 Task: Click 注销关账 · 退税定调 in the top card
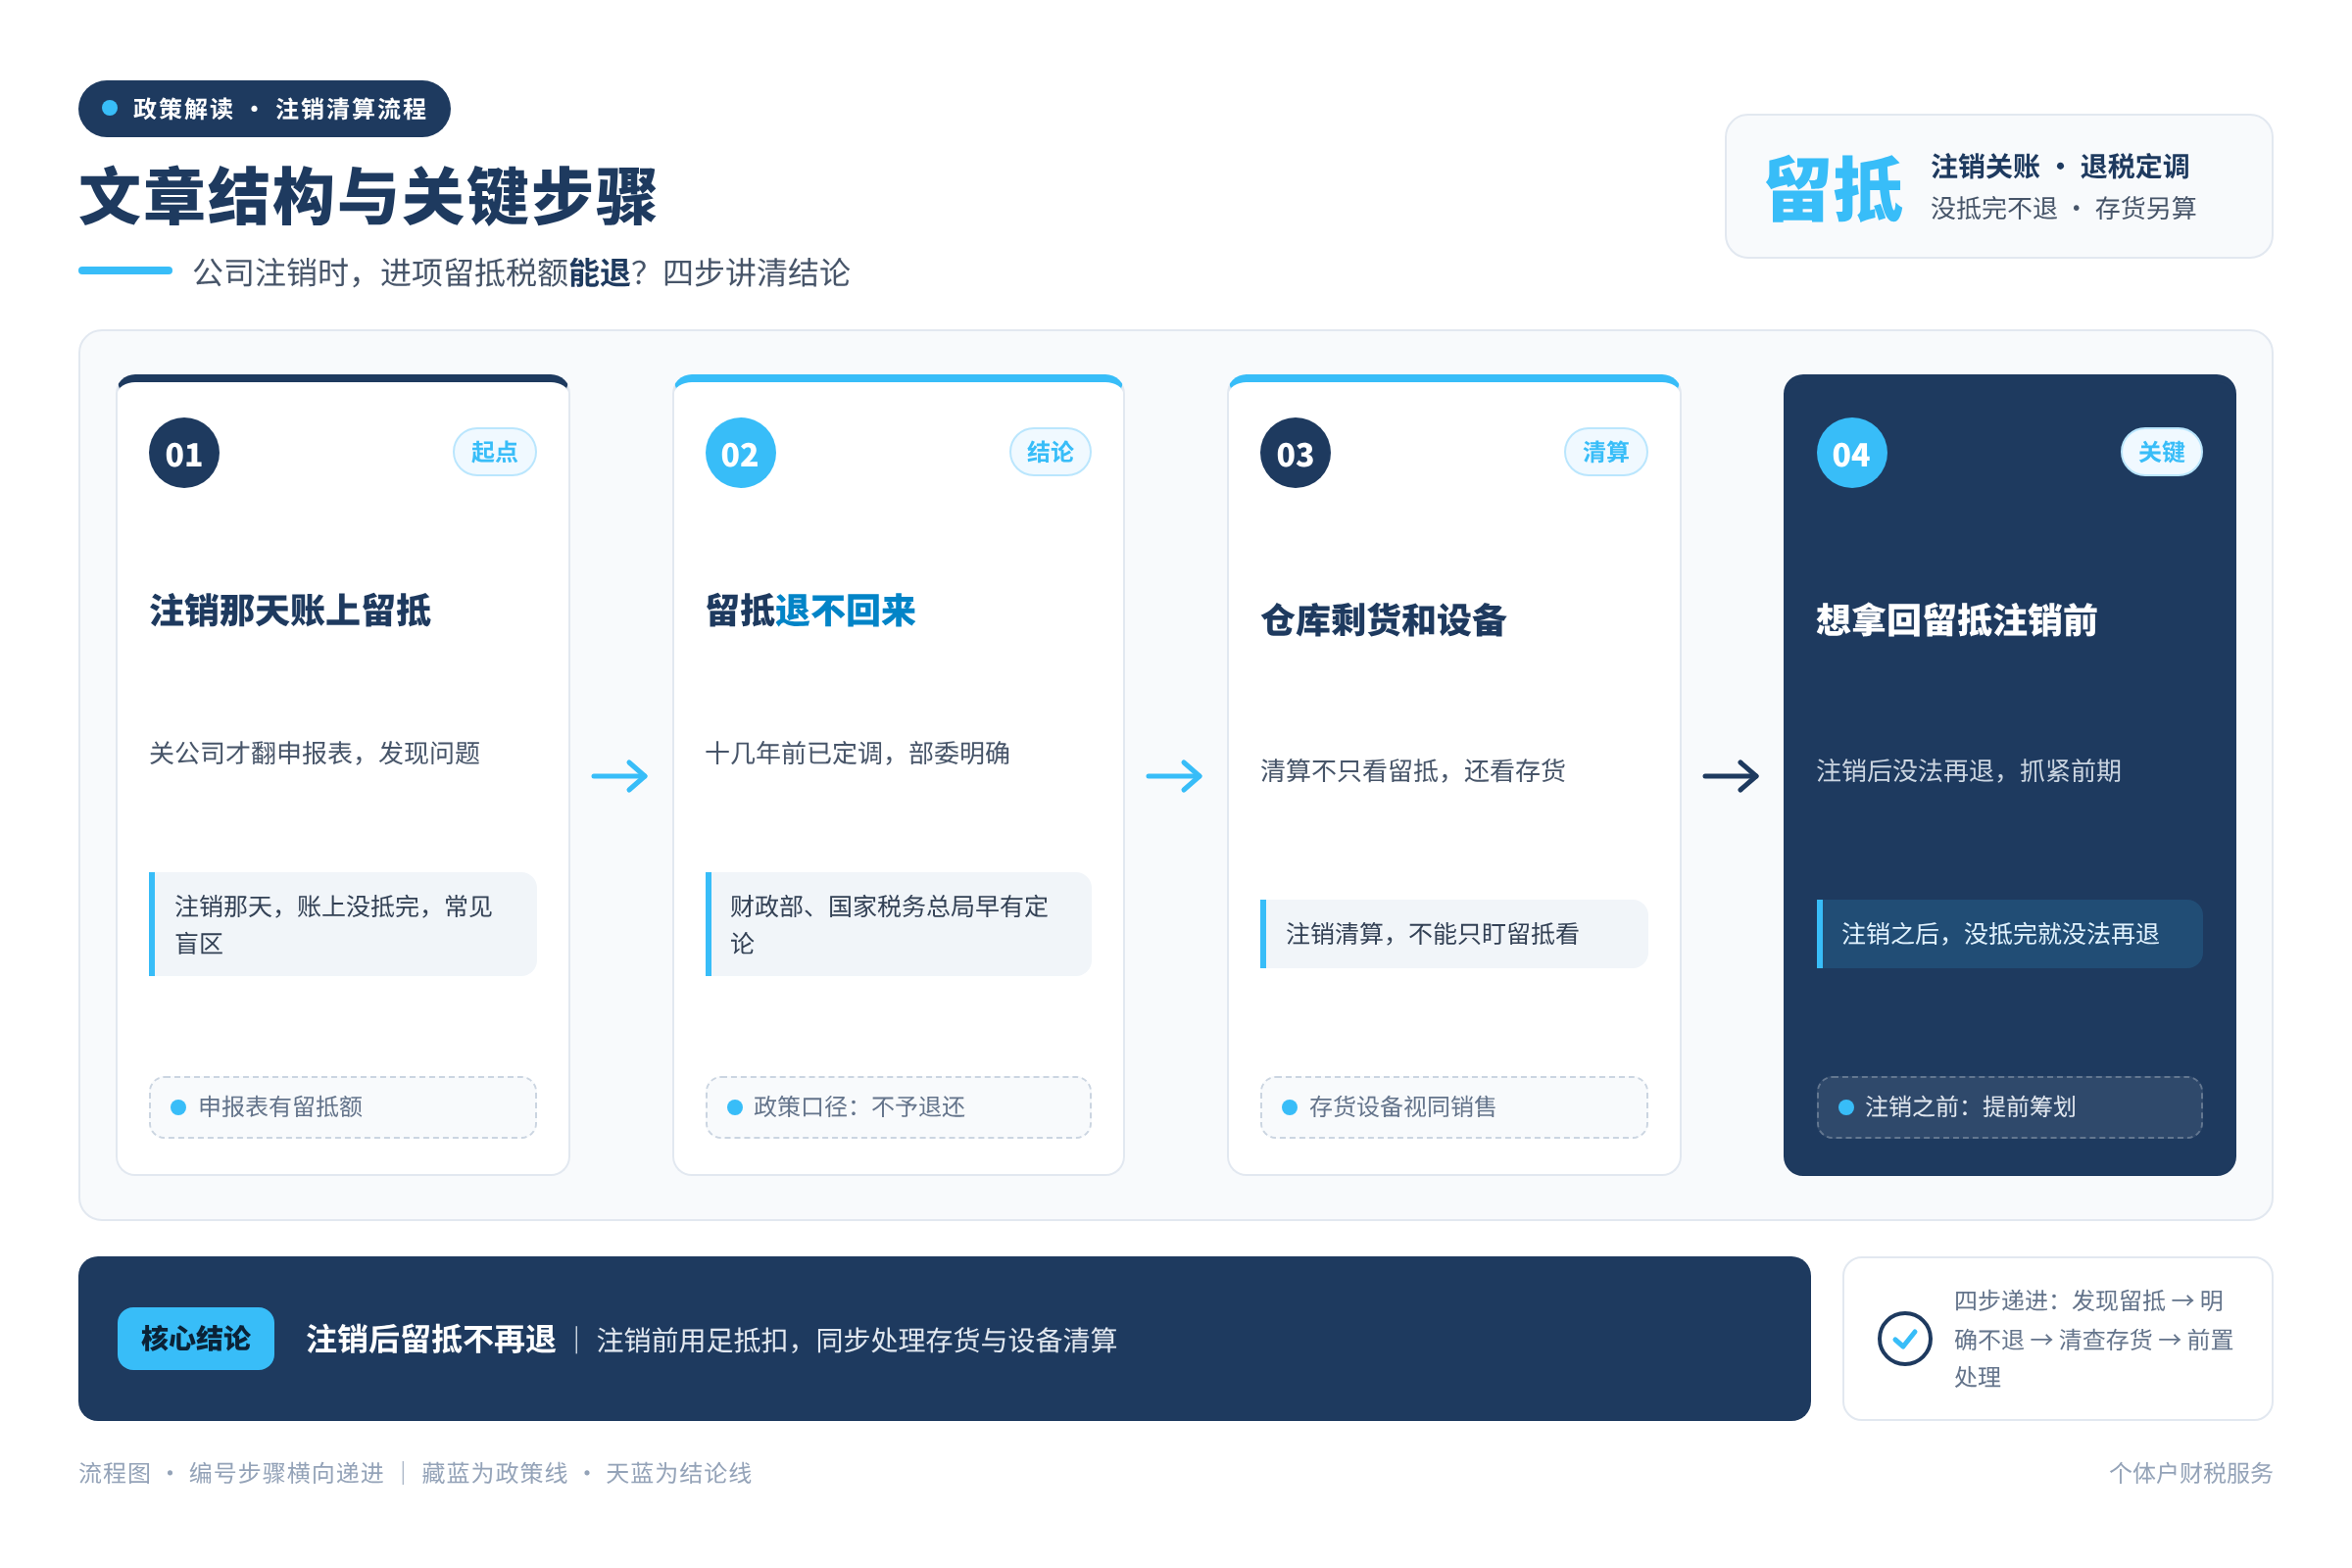tap(2060, 166)
